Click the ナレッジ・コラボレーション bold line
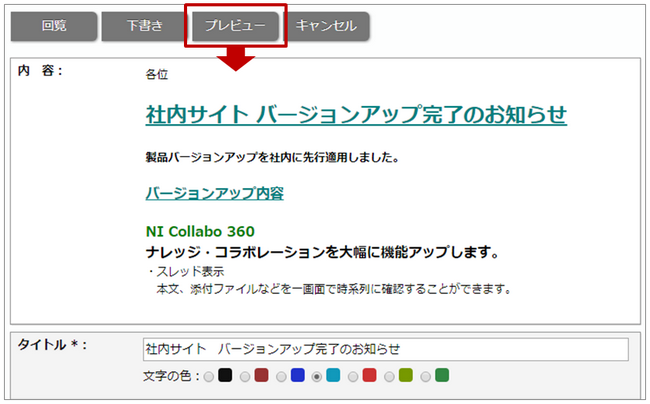 [x=322, y=252]
